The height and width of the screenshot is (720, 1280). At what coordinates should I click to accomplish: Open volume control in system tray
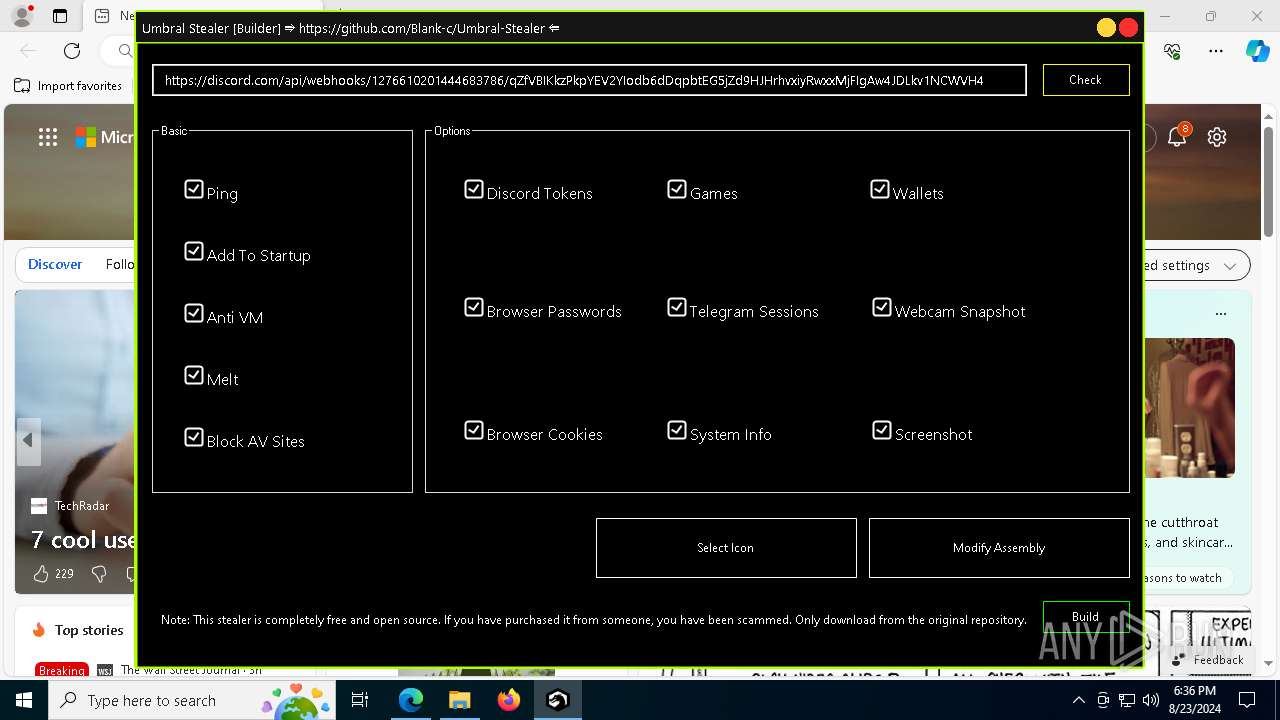[x=1150, y=700]
